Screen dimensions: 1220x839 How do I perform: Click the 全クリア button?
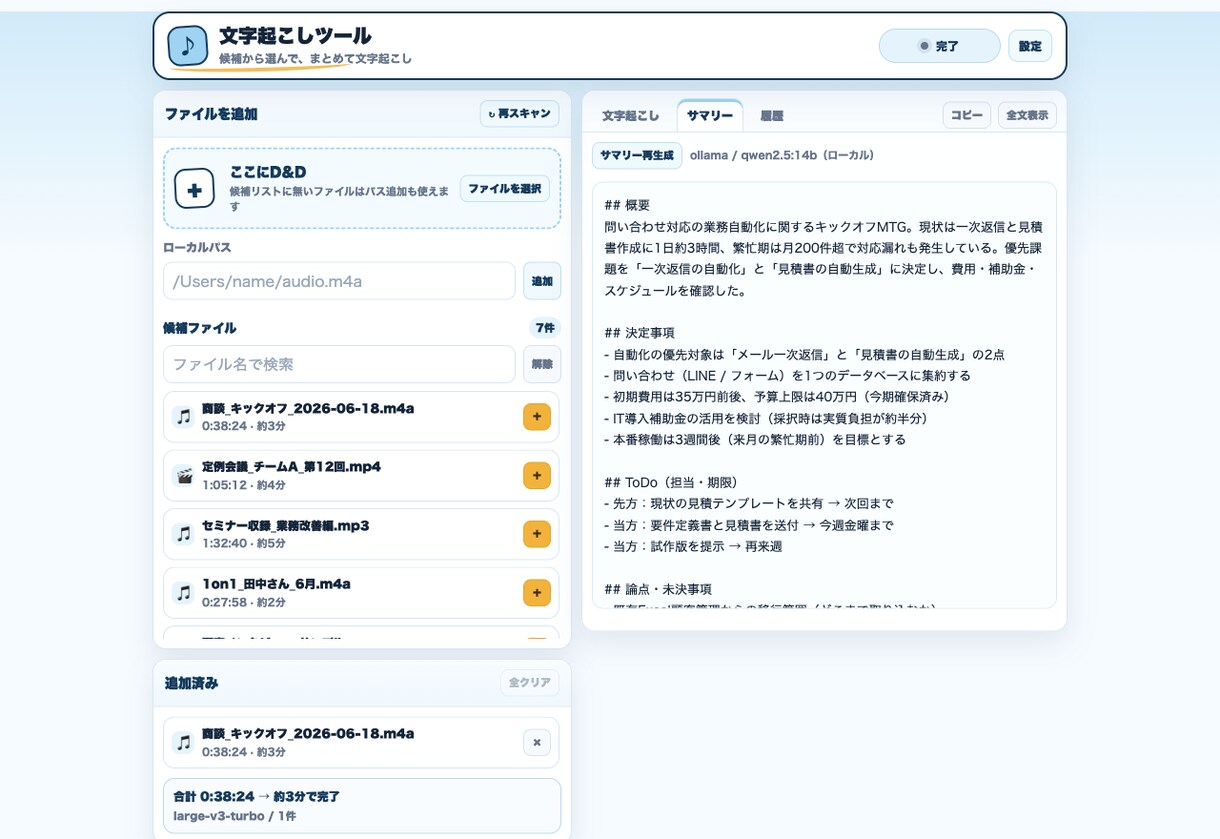coord(530,683)
